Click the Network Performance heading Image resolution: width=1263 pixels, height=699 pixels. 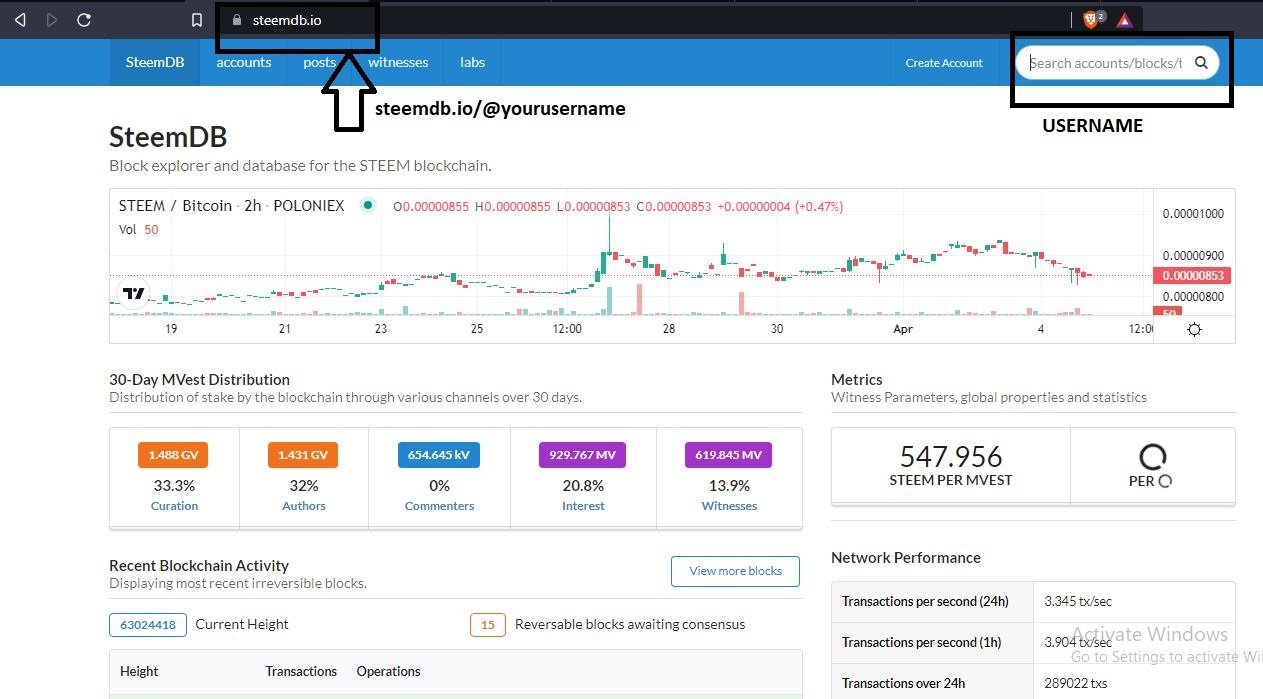point(906,558)
